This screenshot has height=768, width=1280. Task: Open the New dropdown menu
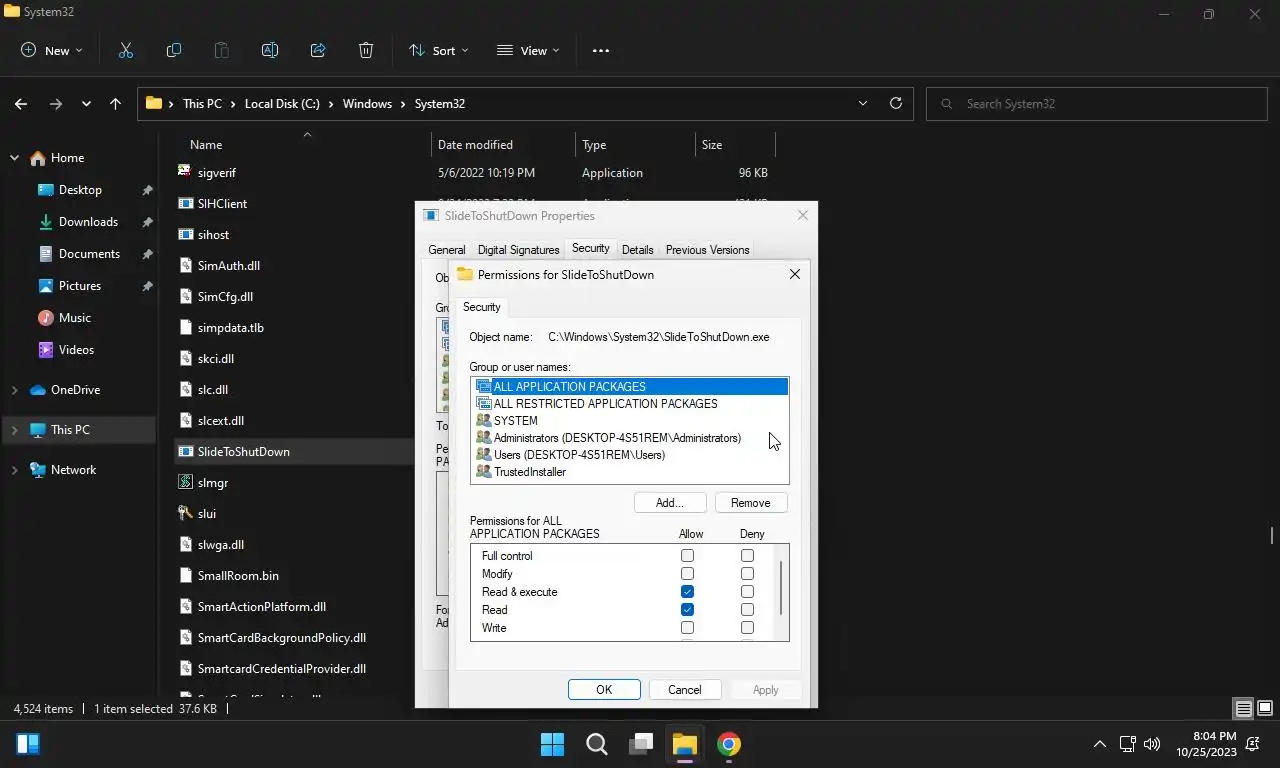(x=52, y=50)
